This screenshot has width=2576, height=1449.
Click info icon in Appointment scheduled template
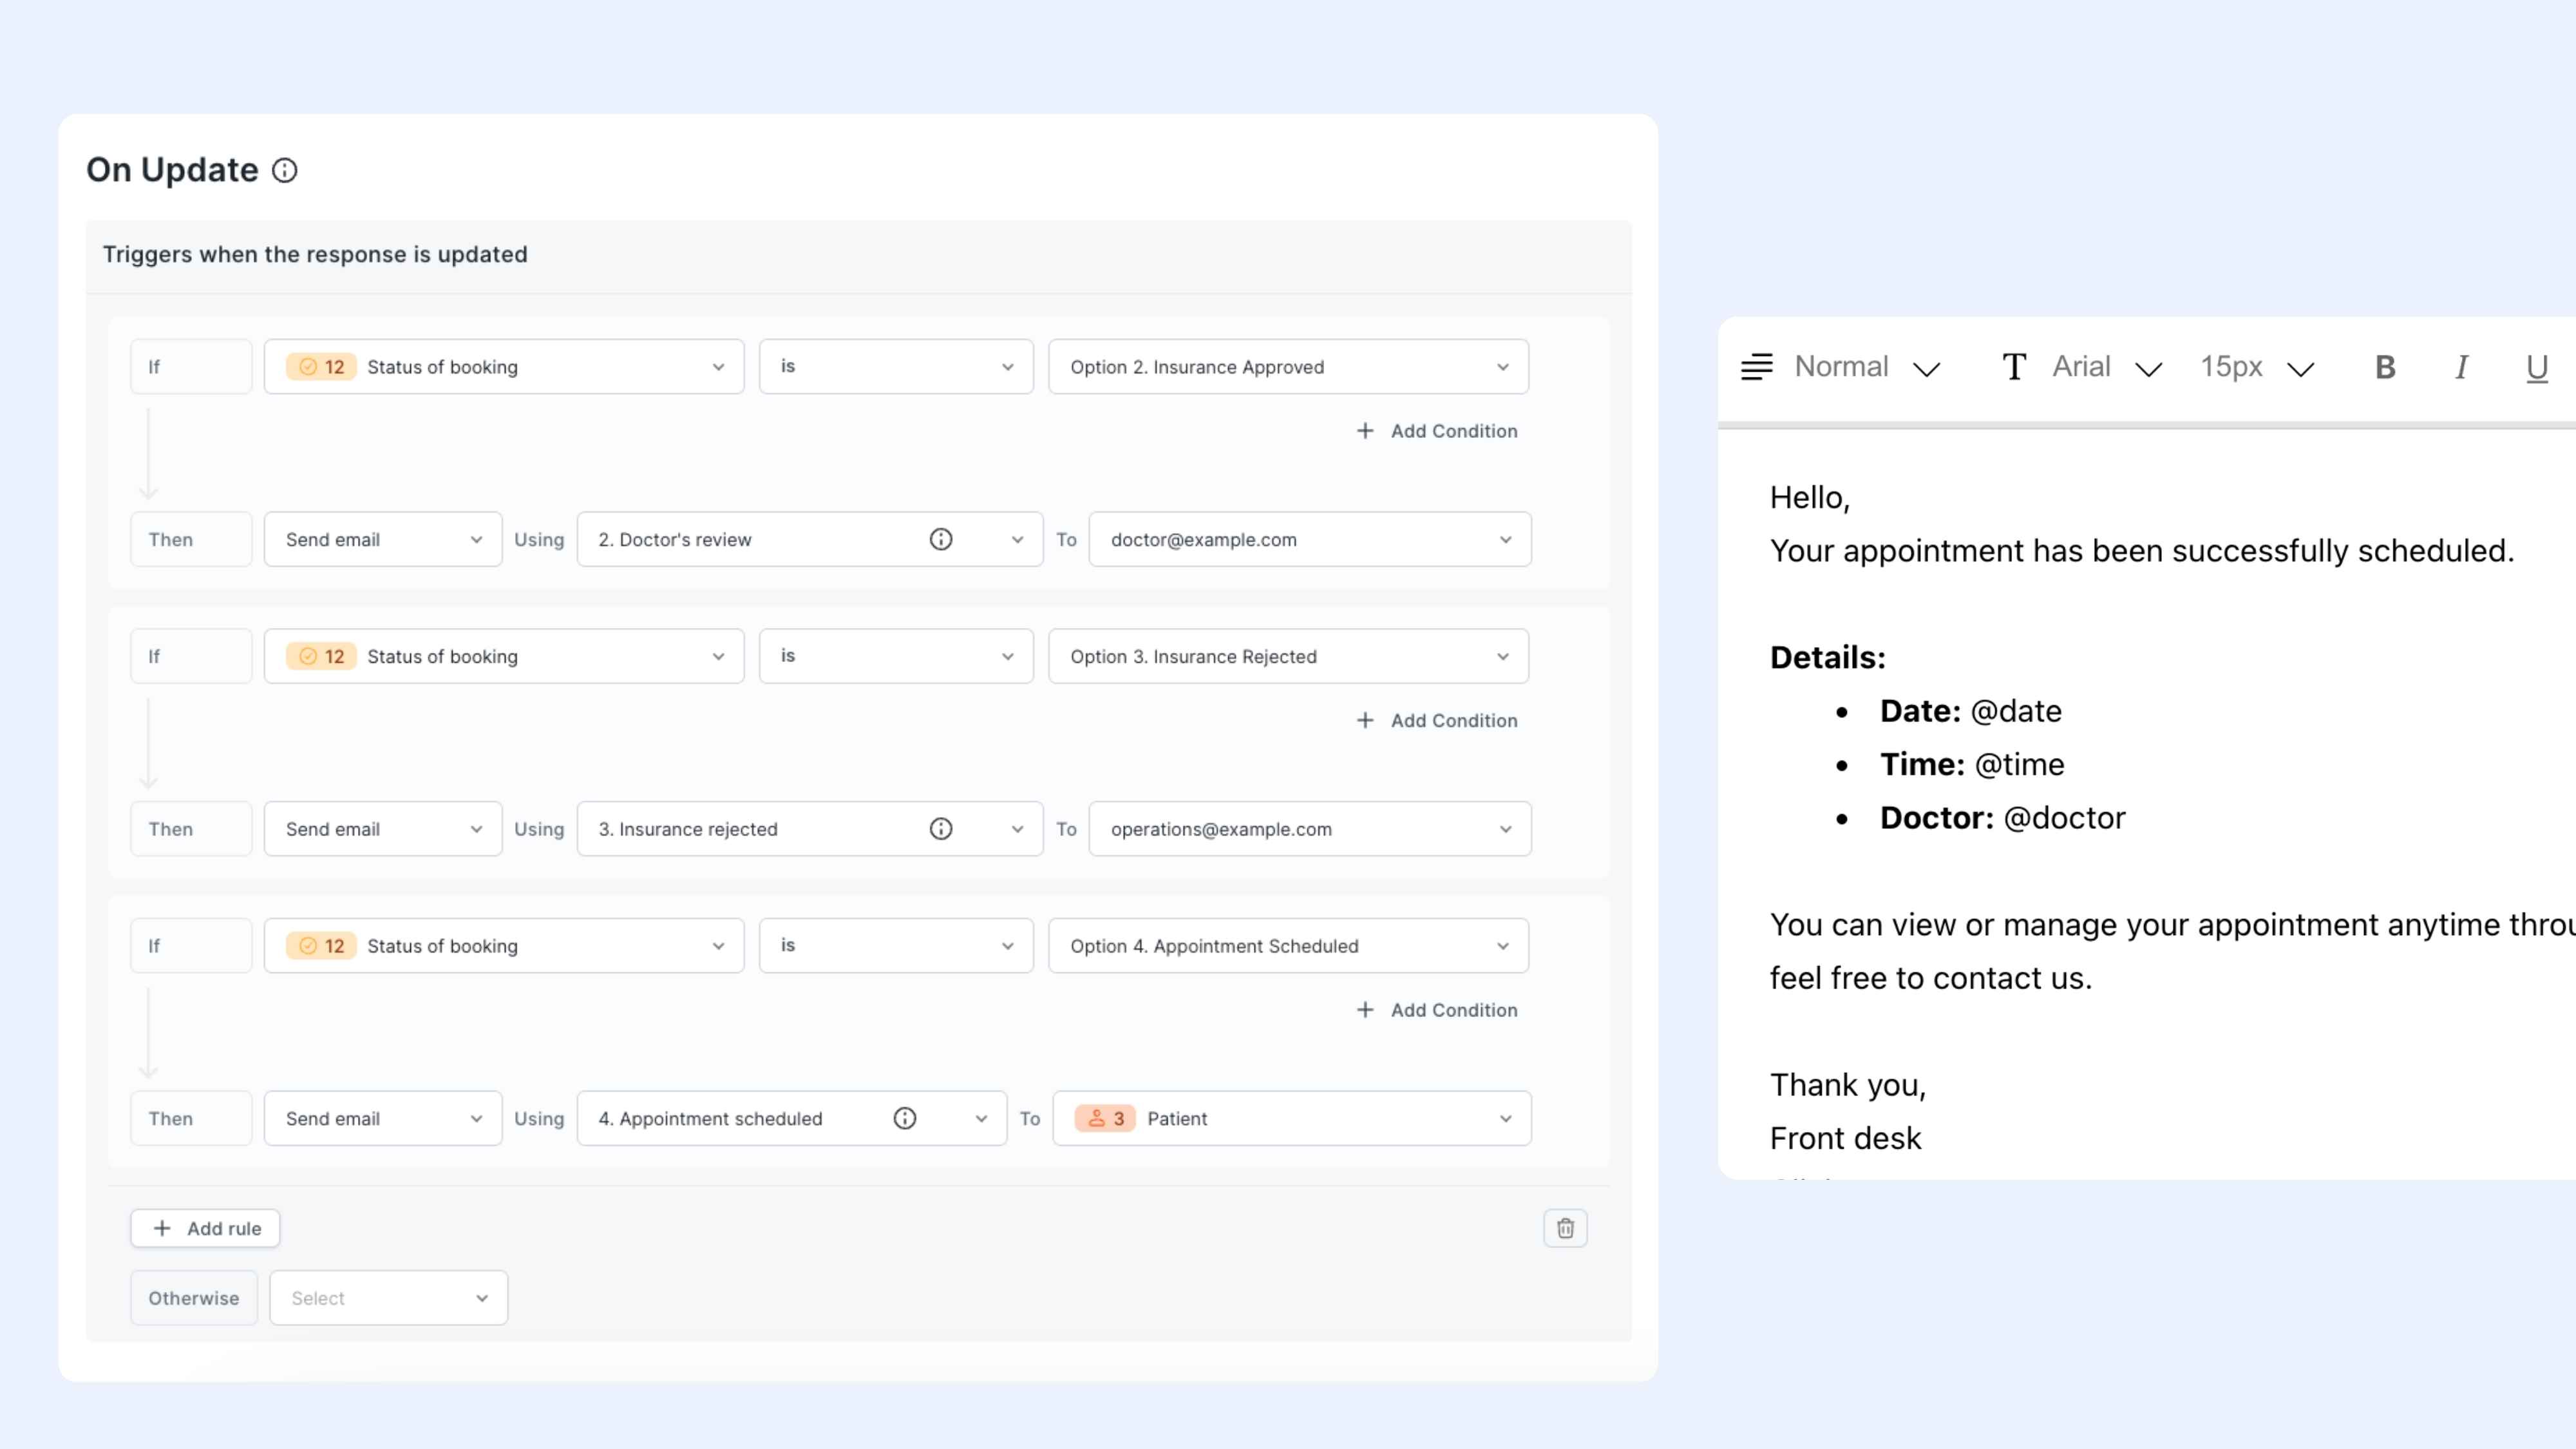(904, 1119)
